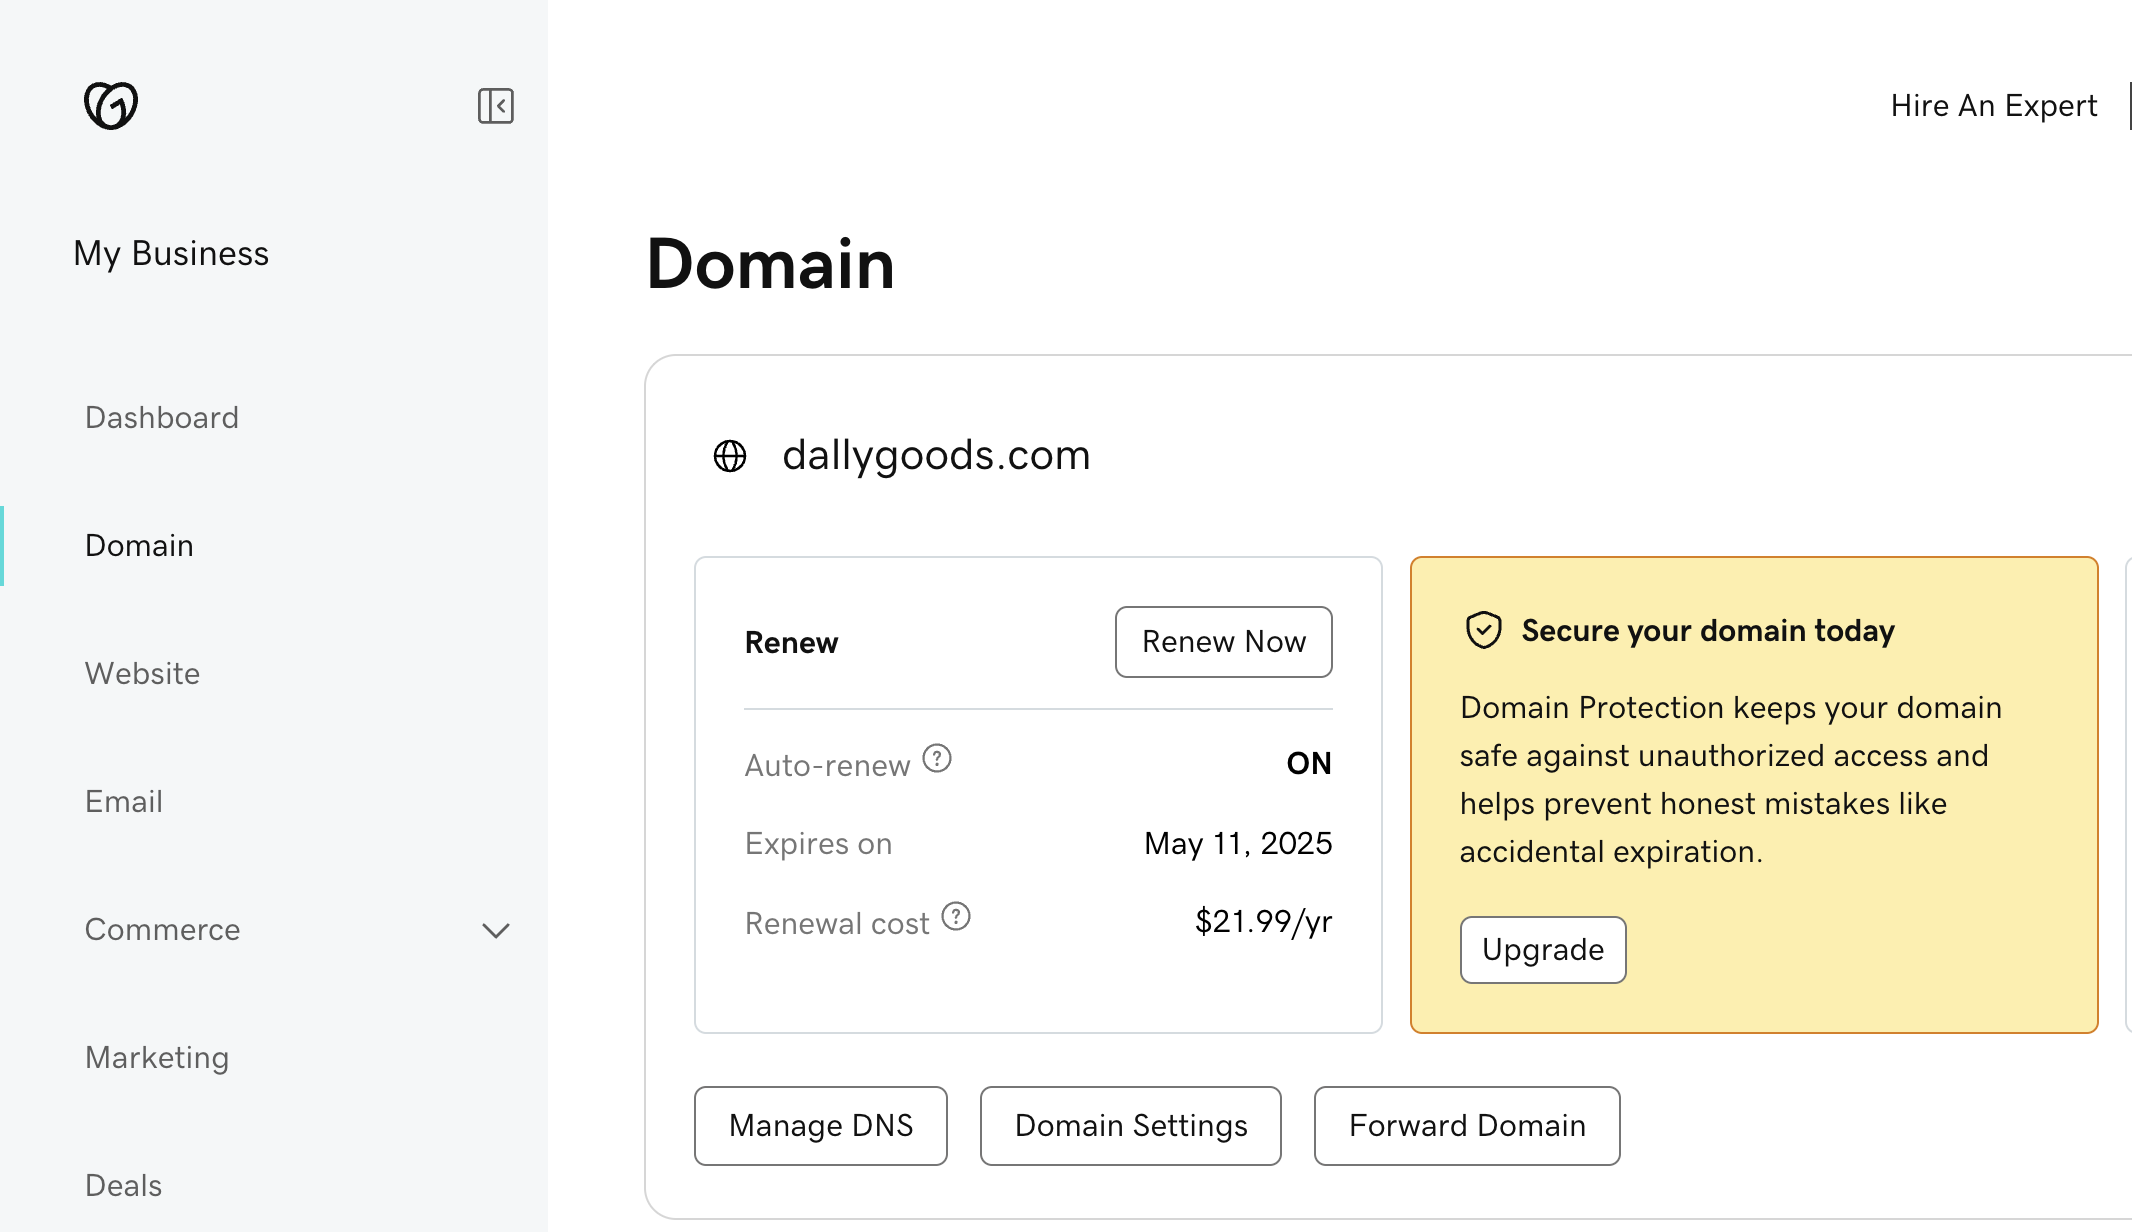
Task: Click Hire An Expert
Action: (x=1993, y=105)
